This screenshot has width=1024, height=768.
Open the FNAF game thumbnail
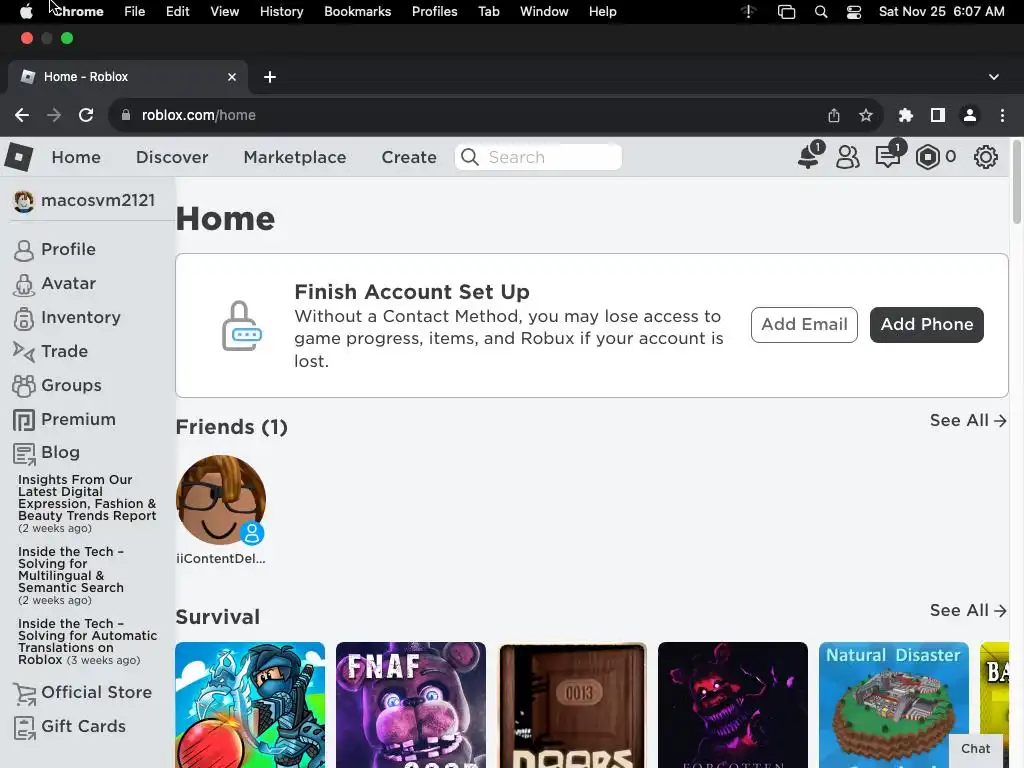tap(411, 705)
